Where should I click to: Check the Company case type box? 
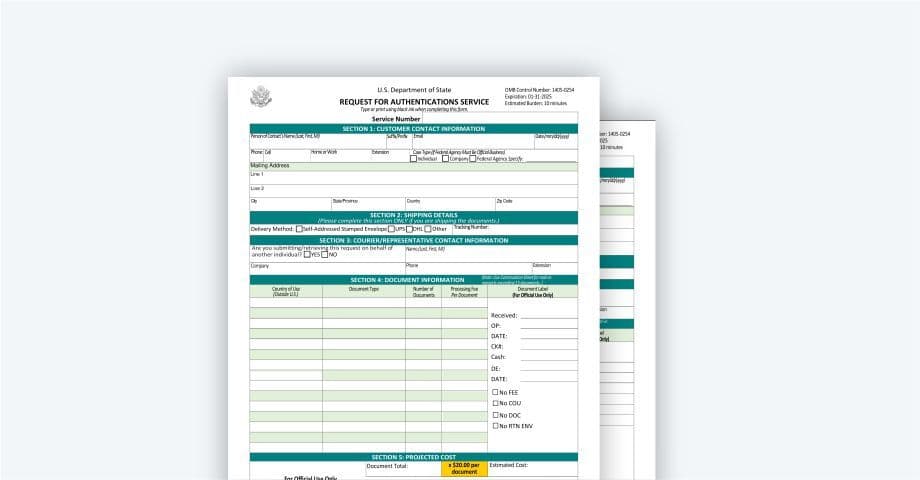tap(445, 158)
